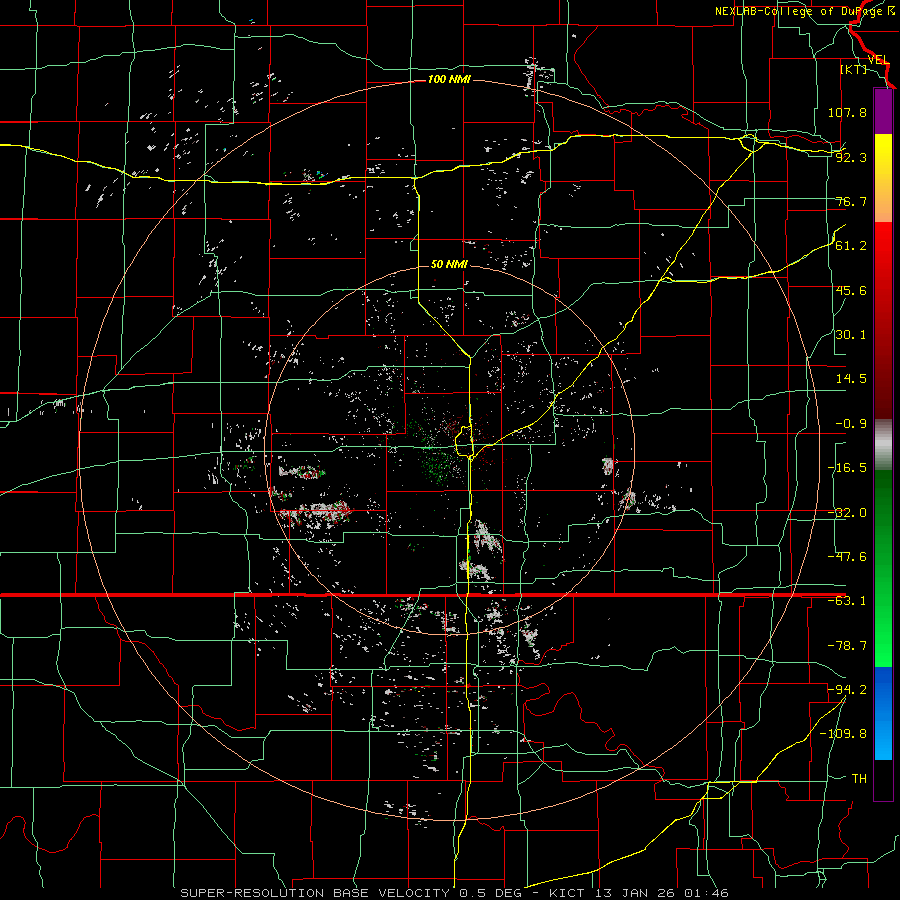Screen dimensions: 900x900
Task: Select the 45.6 value on the velocity scale
Action: (851, 290)
